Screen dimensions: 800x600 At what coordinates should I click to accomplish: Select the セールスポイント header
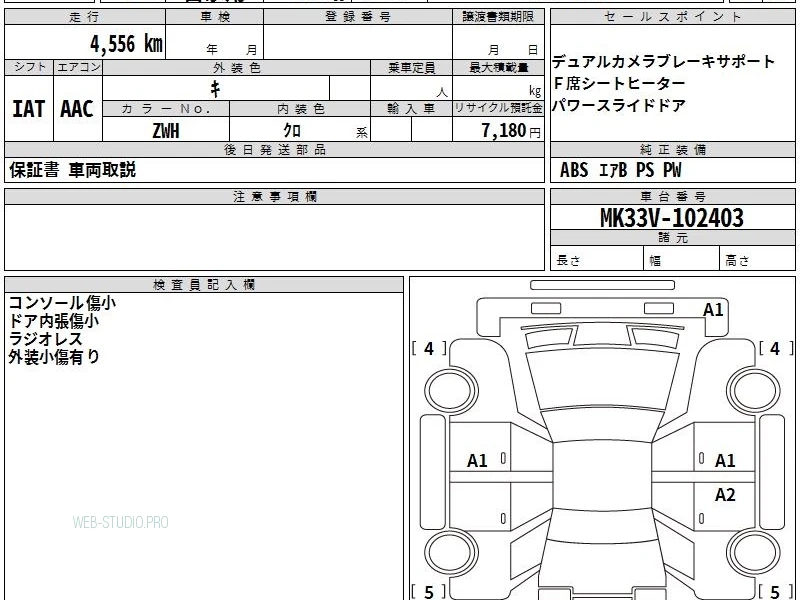point(672,17)
